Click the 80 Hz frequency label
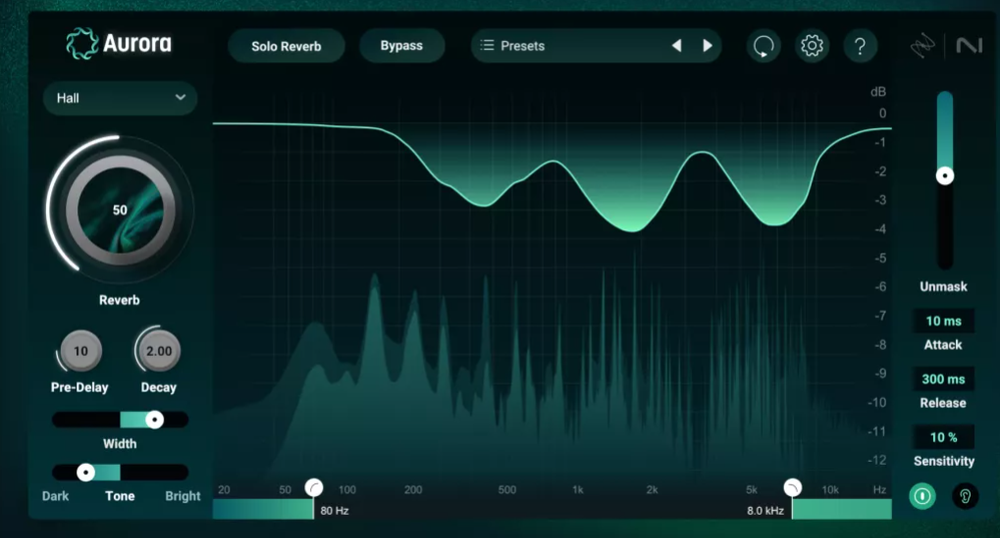The width and height of the screenshot is (1000, 538). (x=334, y=511)
